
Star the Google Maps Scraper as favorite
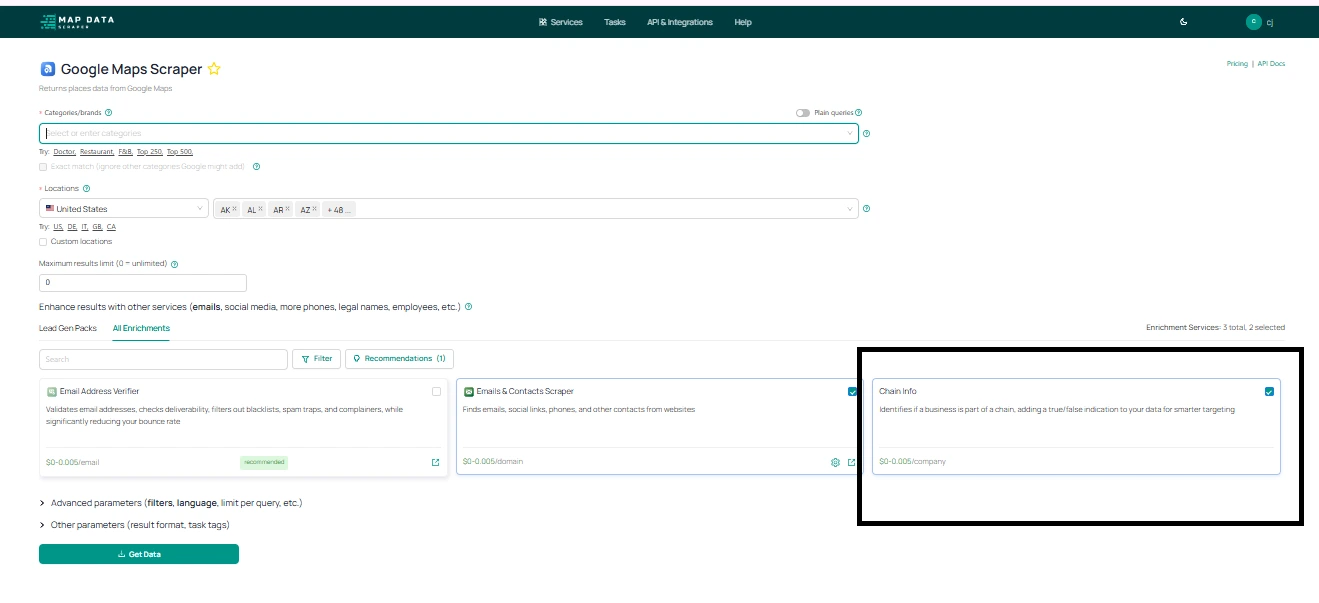(214, 69)
